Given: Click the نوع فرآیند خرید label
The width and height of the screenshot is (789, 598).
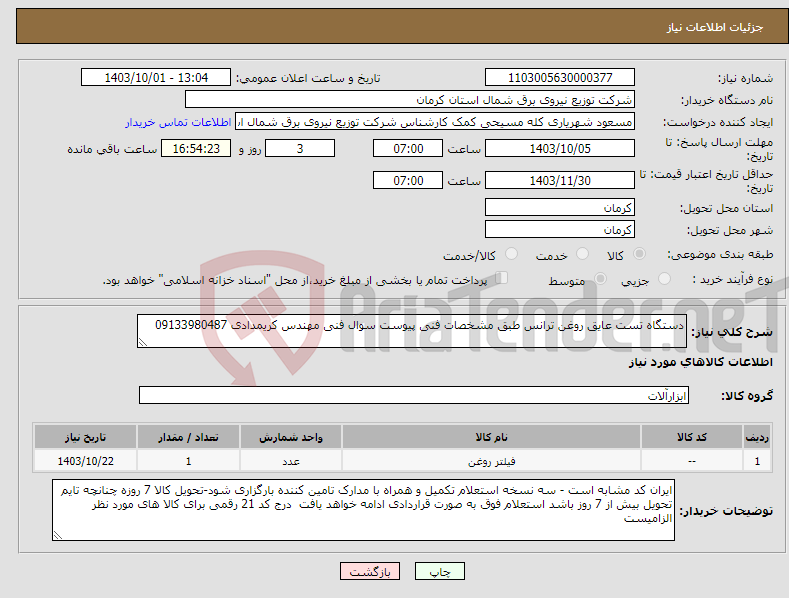Looking at the screenshot, I should pyautogui.click(x=733, y=279).
